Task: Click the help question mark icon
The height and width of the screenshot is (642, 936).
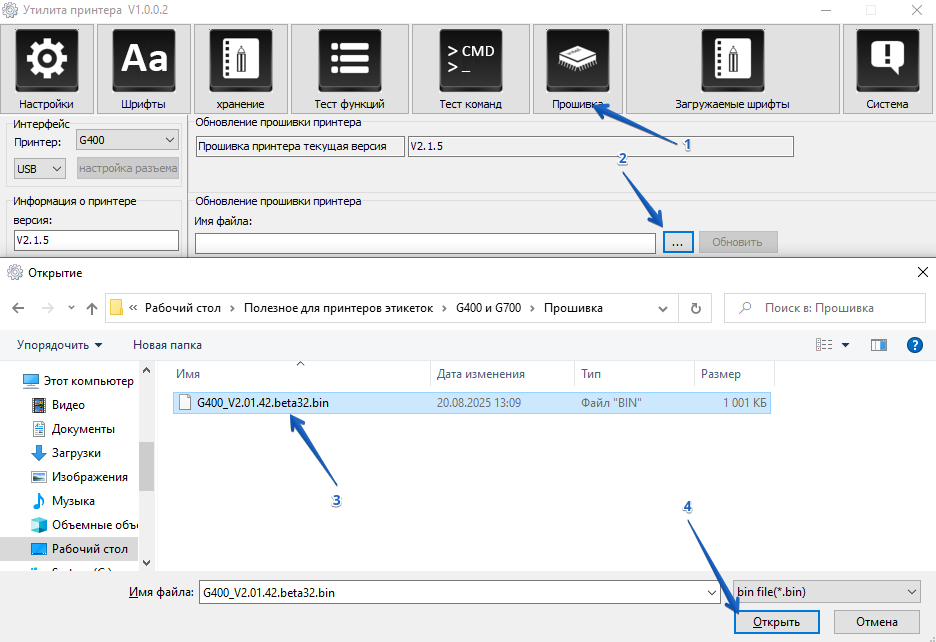Action: (913, 345)
